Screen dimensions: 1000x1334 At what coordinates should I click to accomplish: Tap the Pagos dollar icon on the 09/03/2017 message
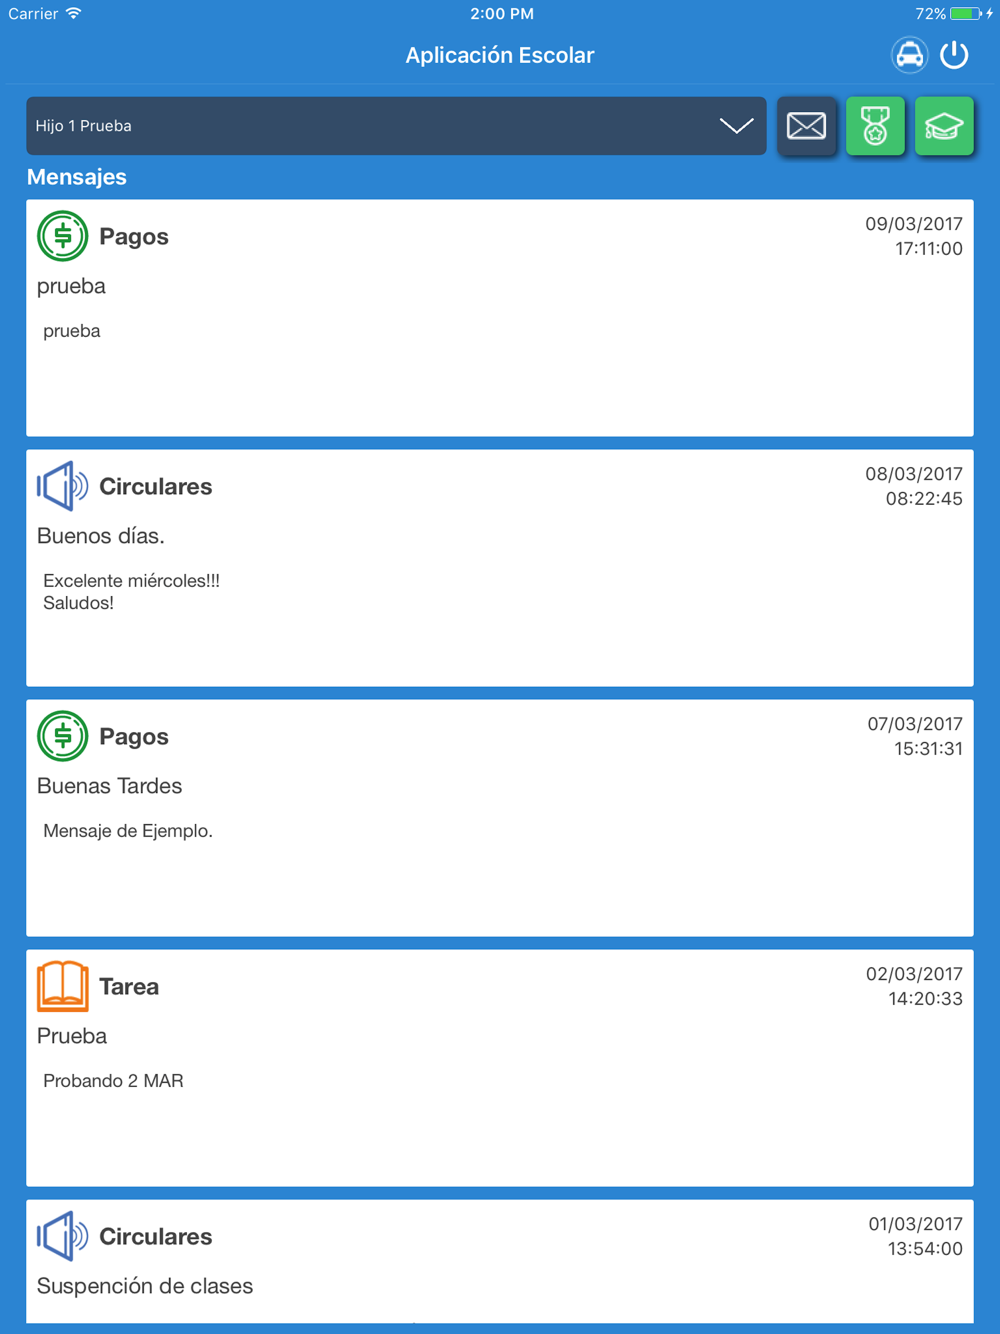[62, 236]
